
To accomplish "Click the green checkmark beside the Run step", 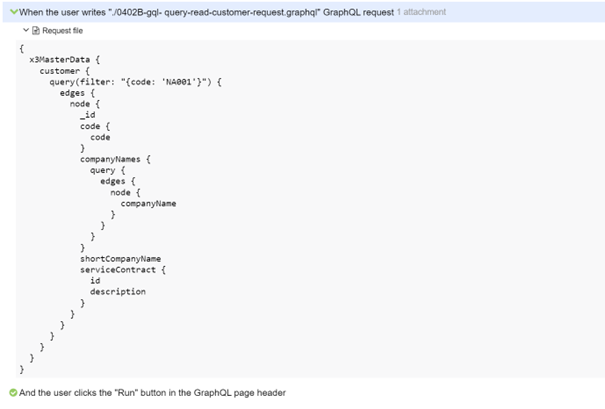I will pos(11,393).
